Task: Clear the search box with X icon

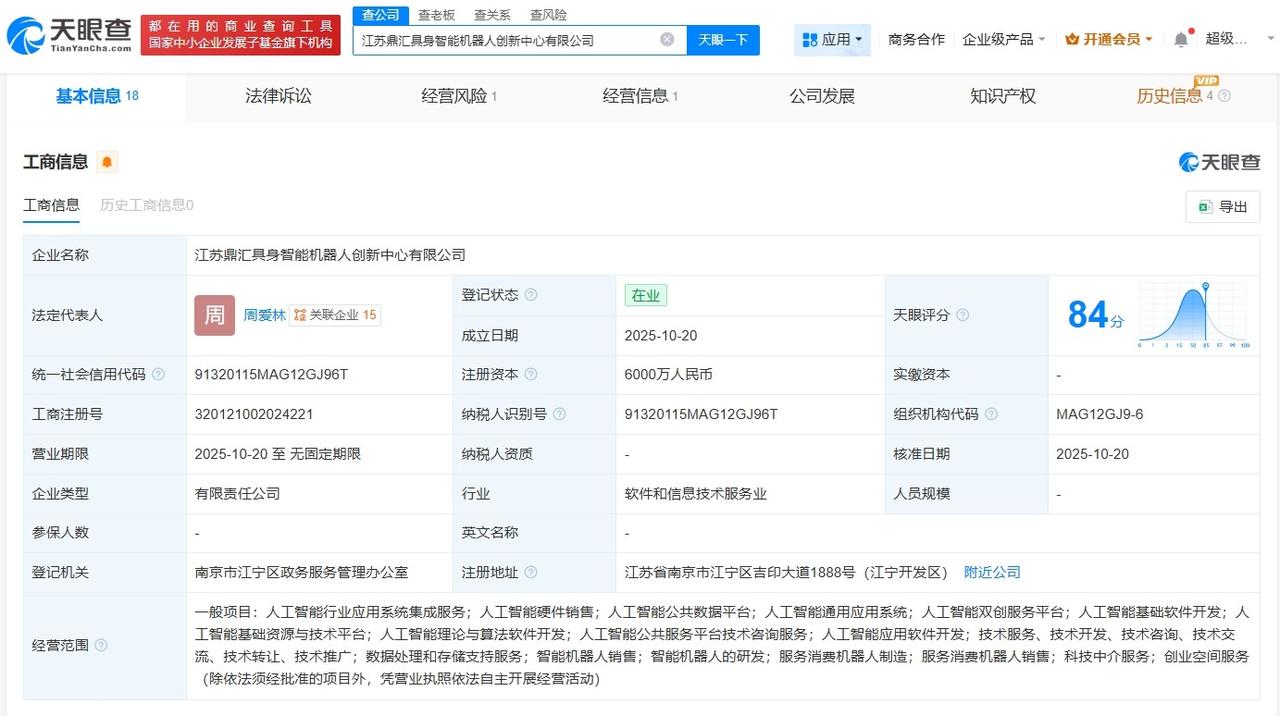Action: click(x=667, y=40)
